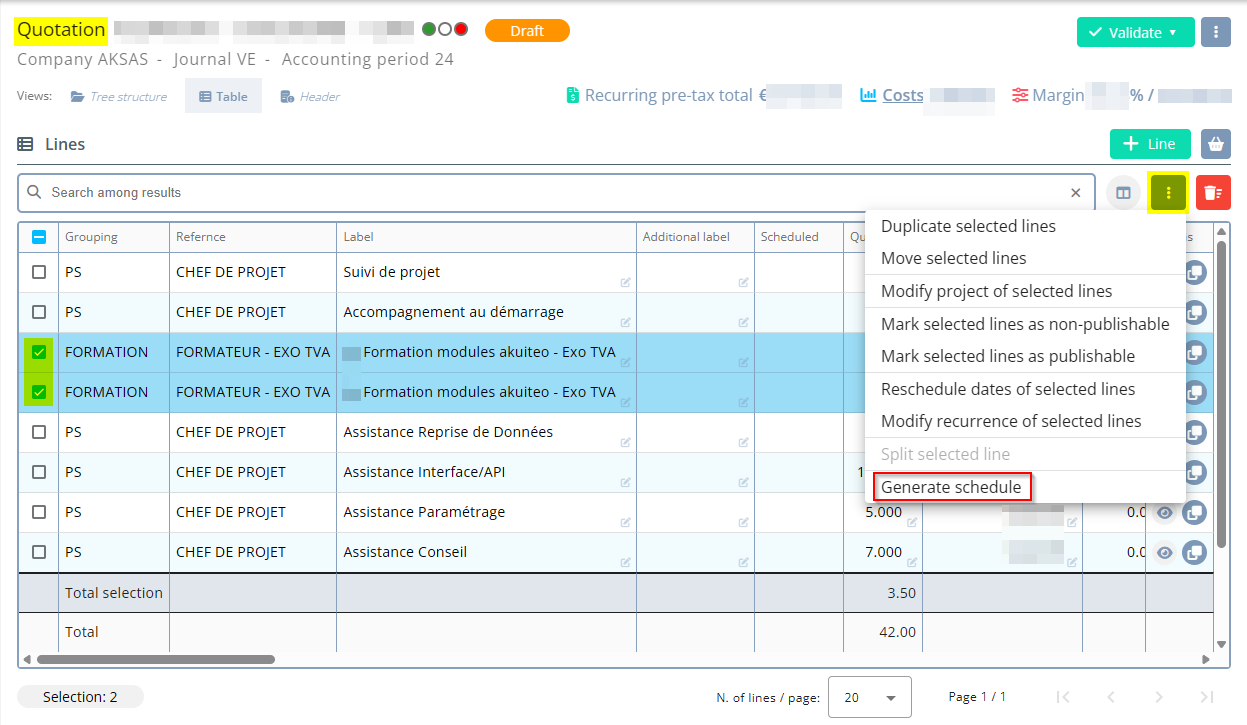
Task: Click the add Line button
Action: point(1149,144)
